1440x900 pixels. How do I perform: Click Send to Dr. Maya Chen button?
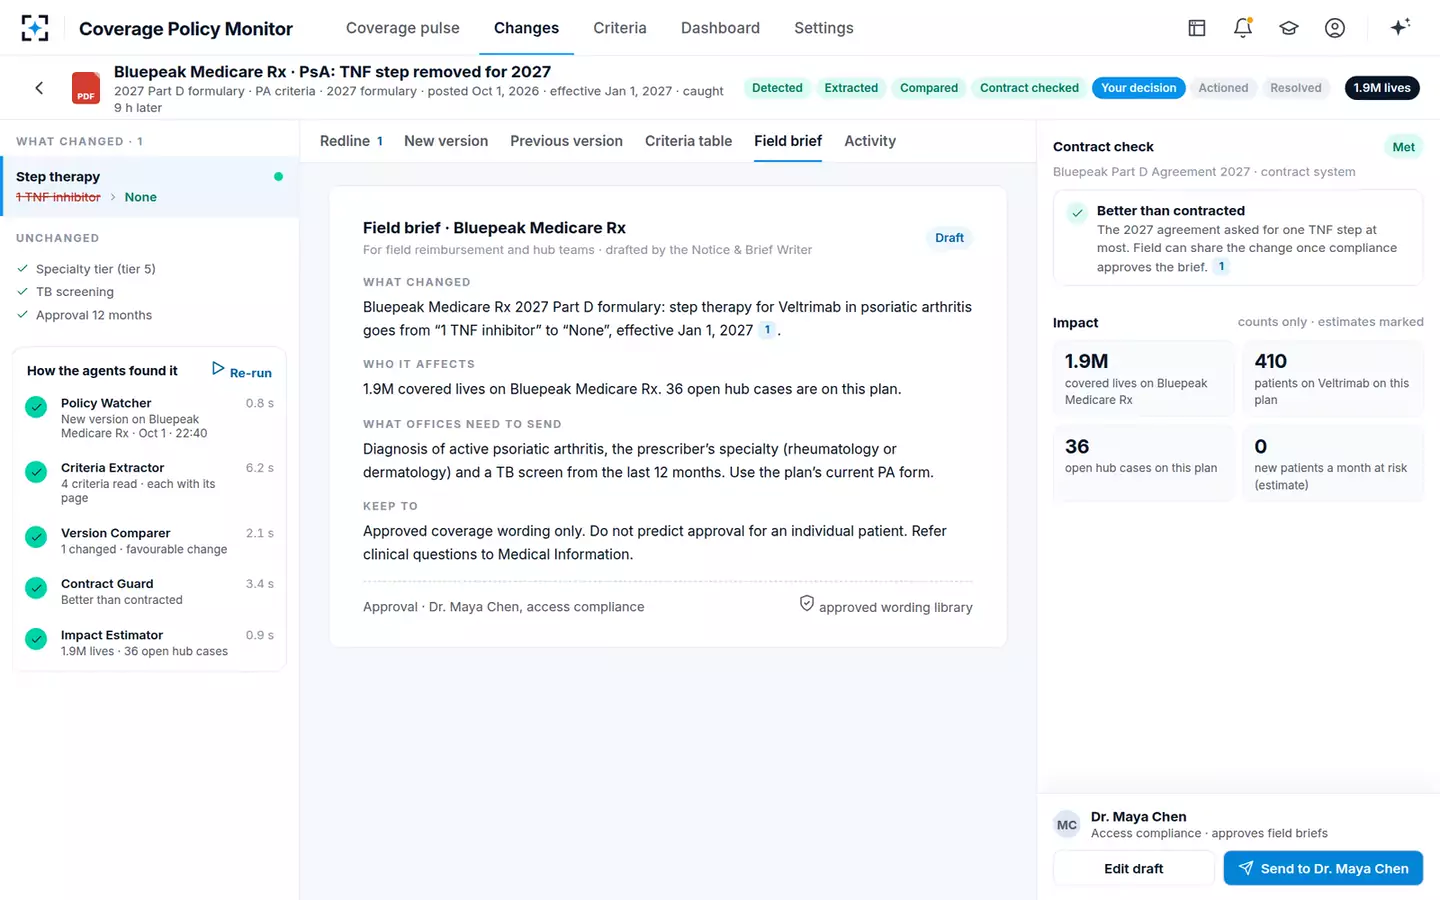1323,868
